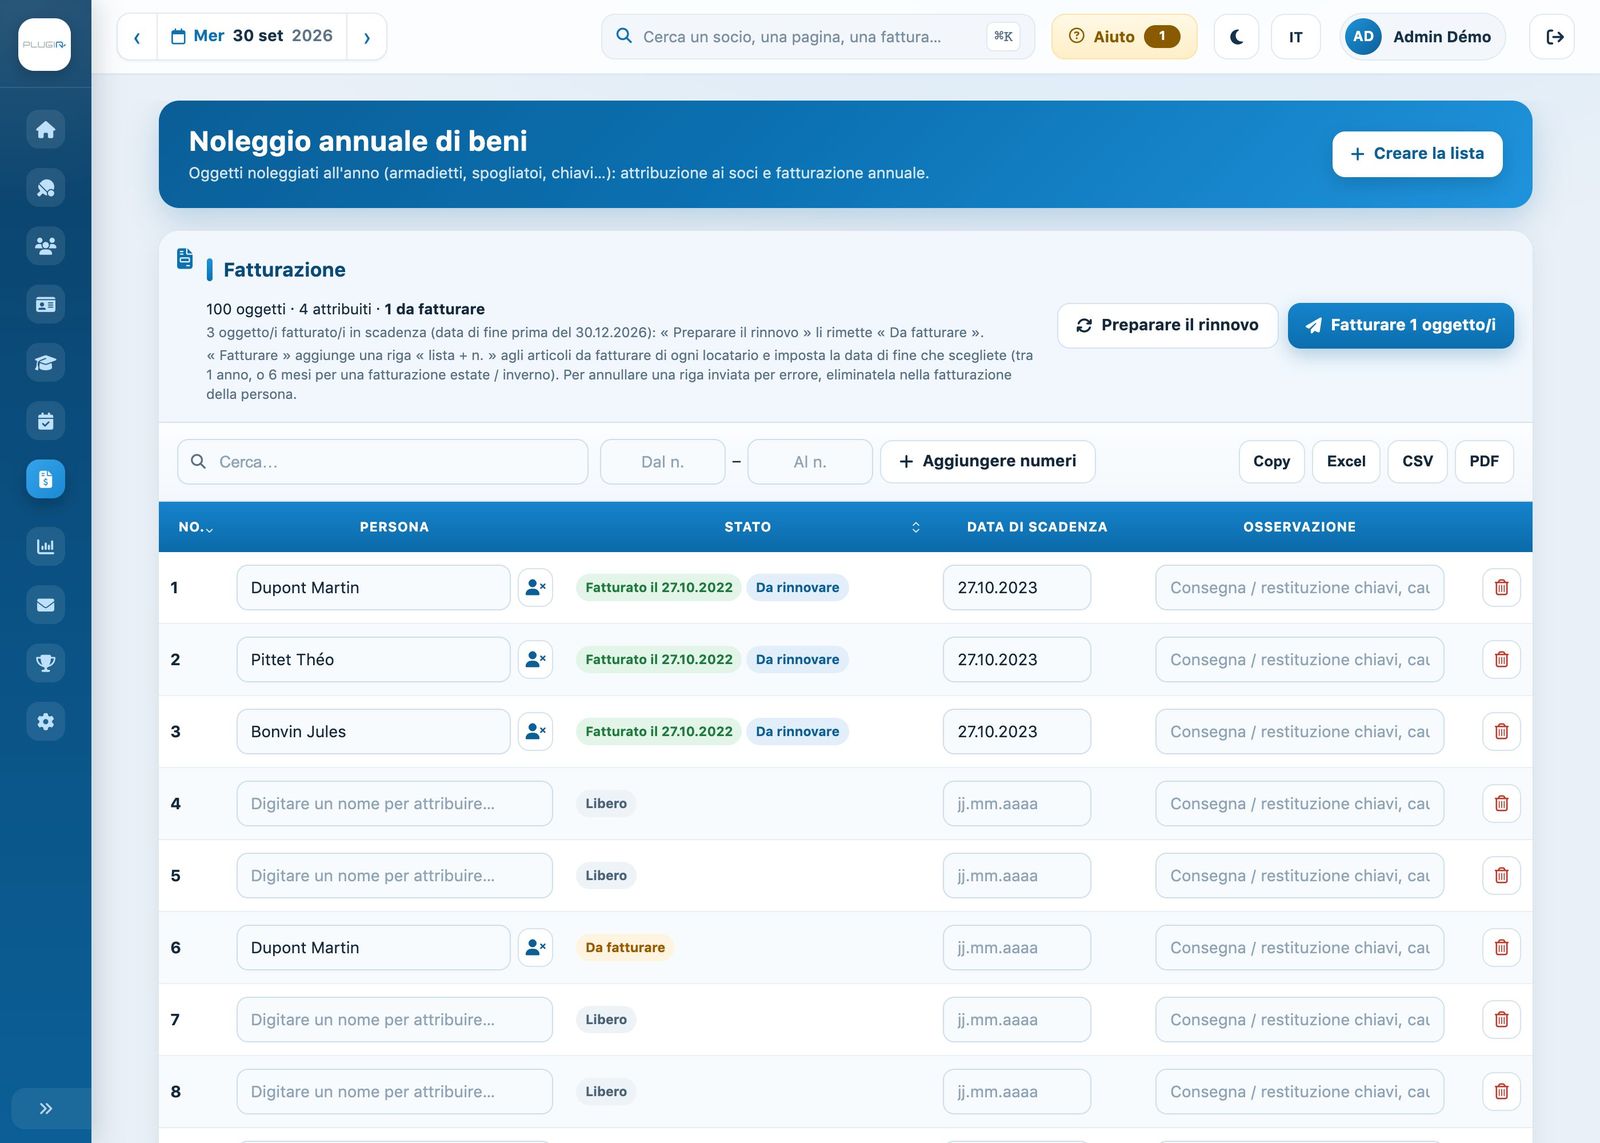Go to next day with right chevron
This screenshot has width=1600, height=1143.
(x=366, y=37)
